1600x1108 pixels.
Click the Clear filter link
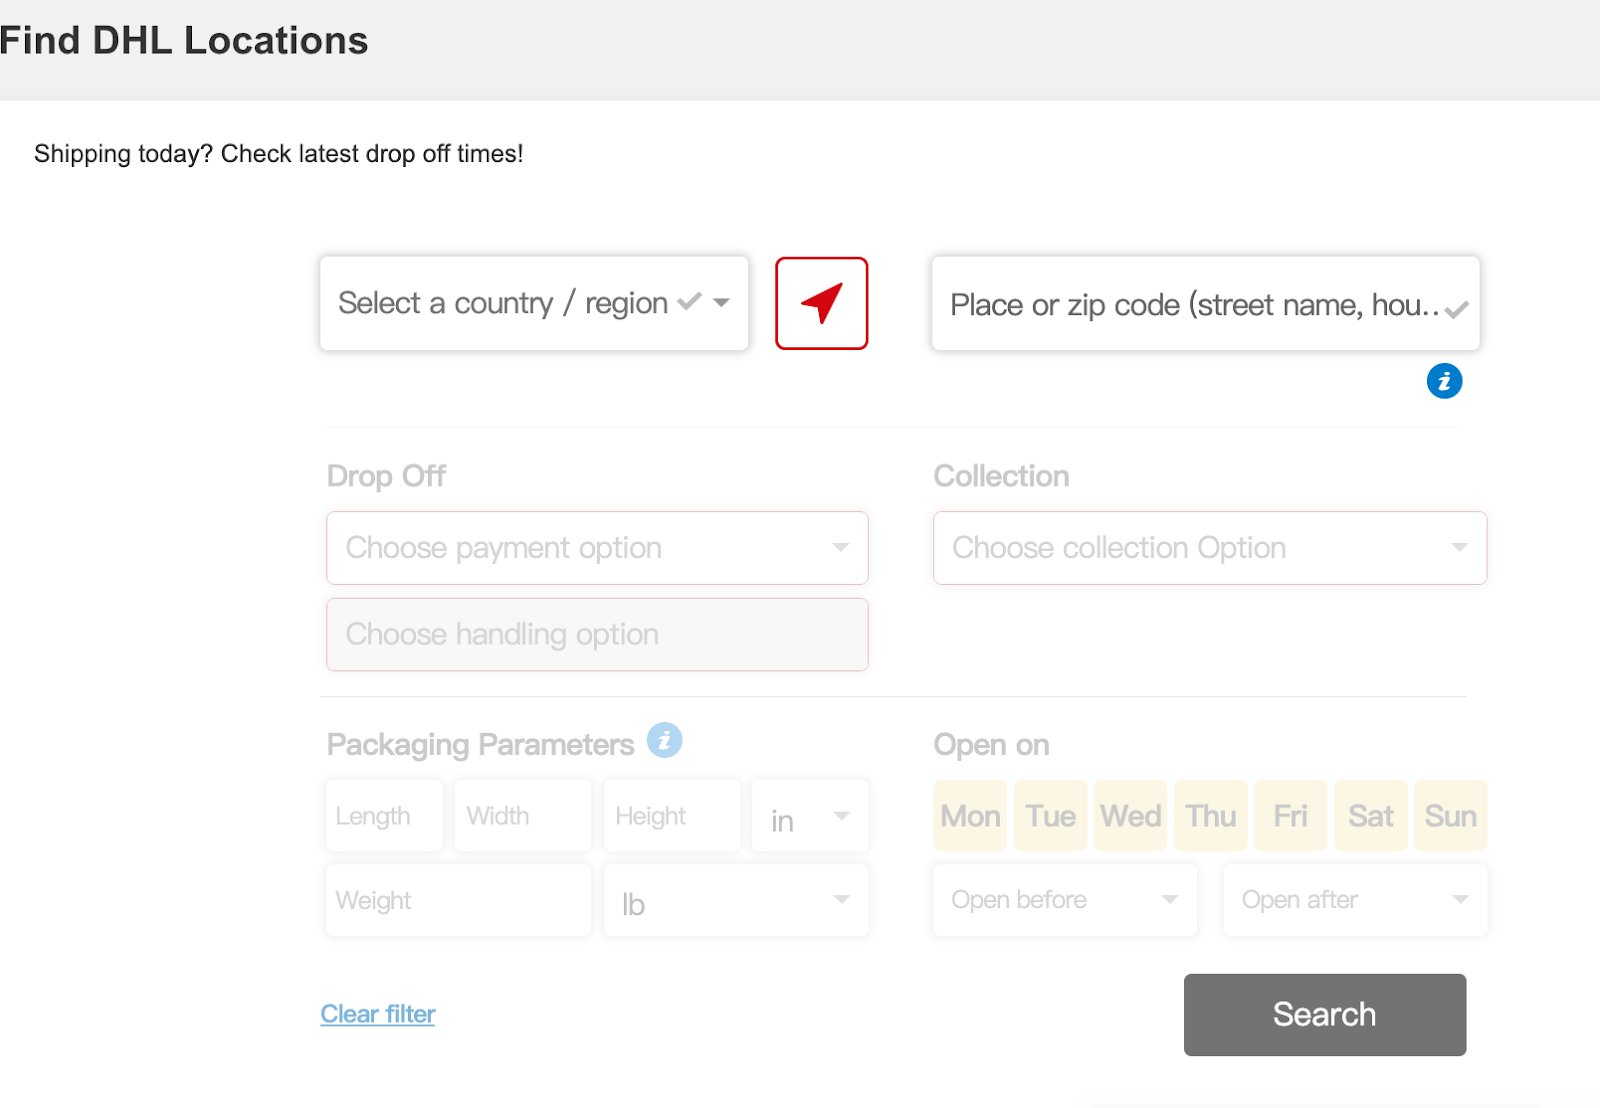tap(378, 1014)
